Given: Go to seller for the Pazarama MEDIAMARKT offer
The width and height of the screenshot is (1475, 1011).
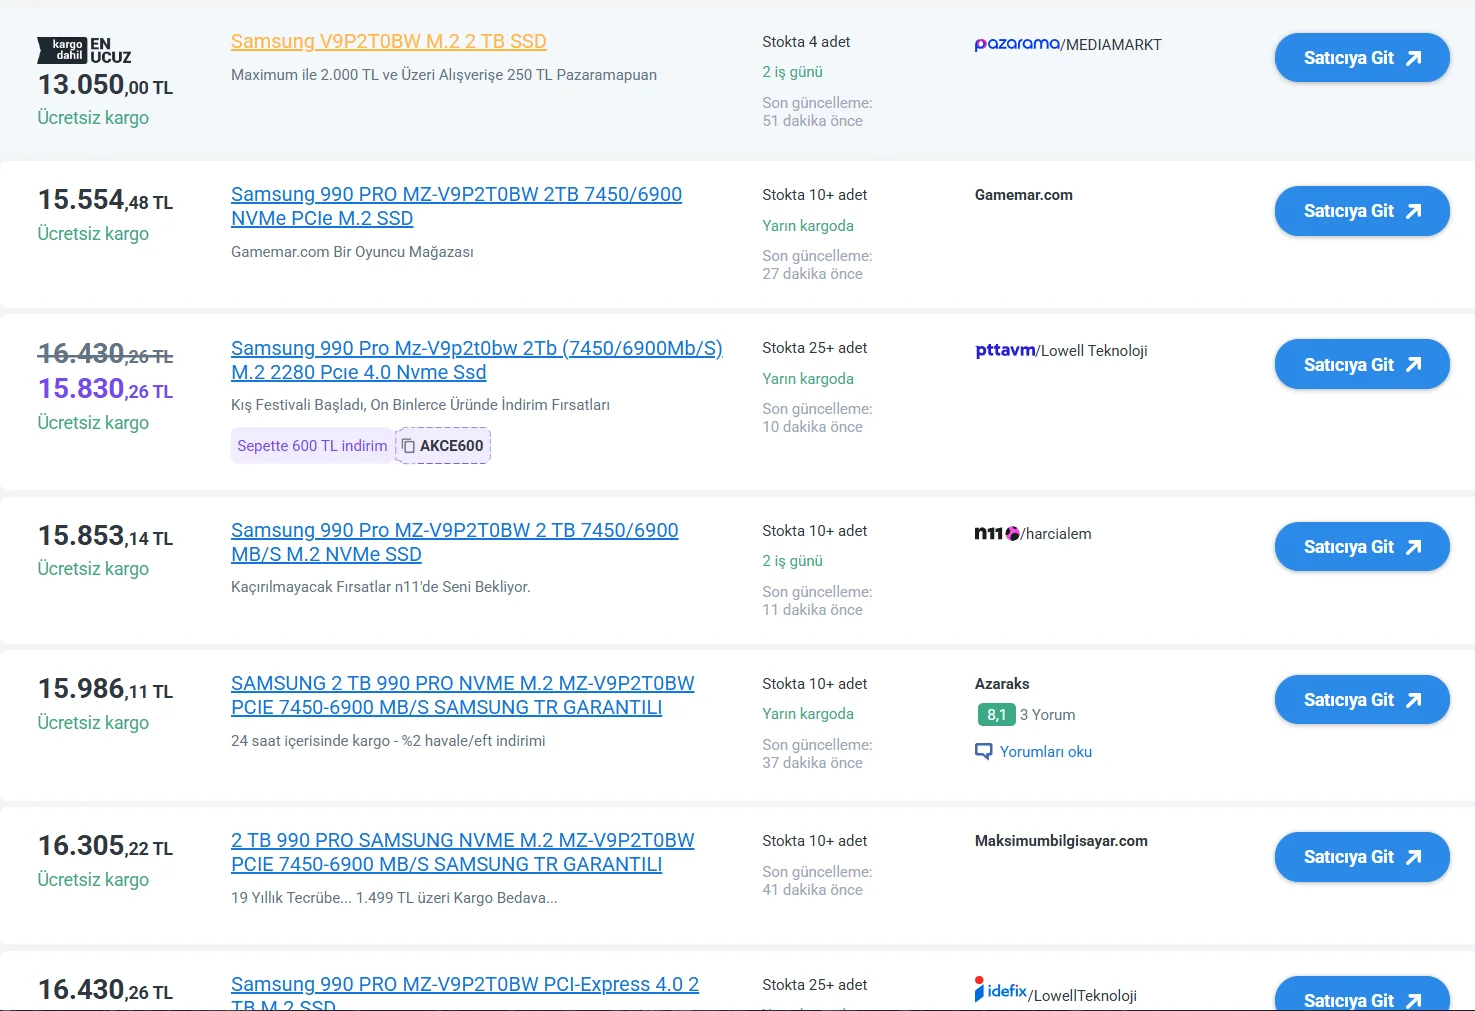Looking at the screenshot, I should click(1362, 58).
